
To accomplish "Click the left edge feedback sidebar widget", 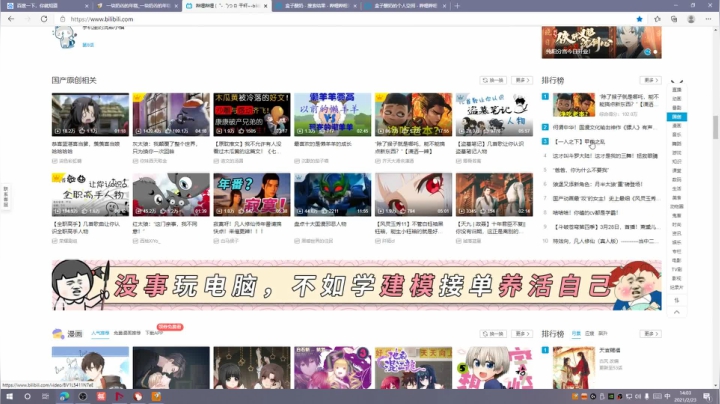I will [6, 196].
